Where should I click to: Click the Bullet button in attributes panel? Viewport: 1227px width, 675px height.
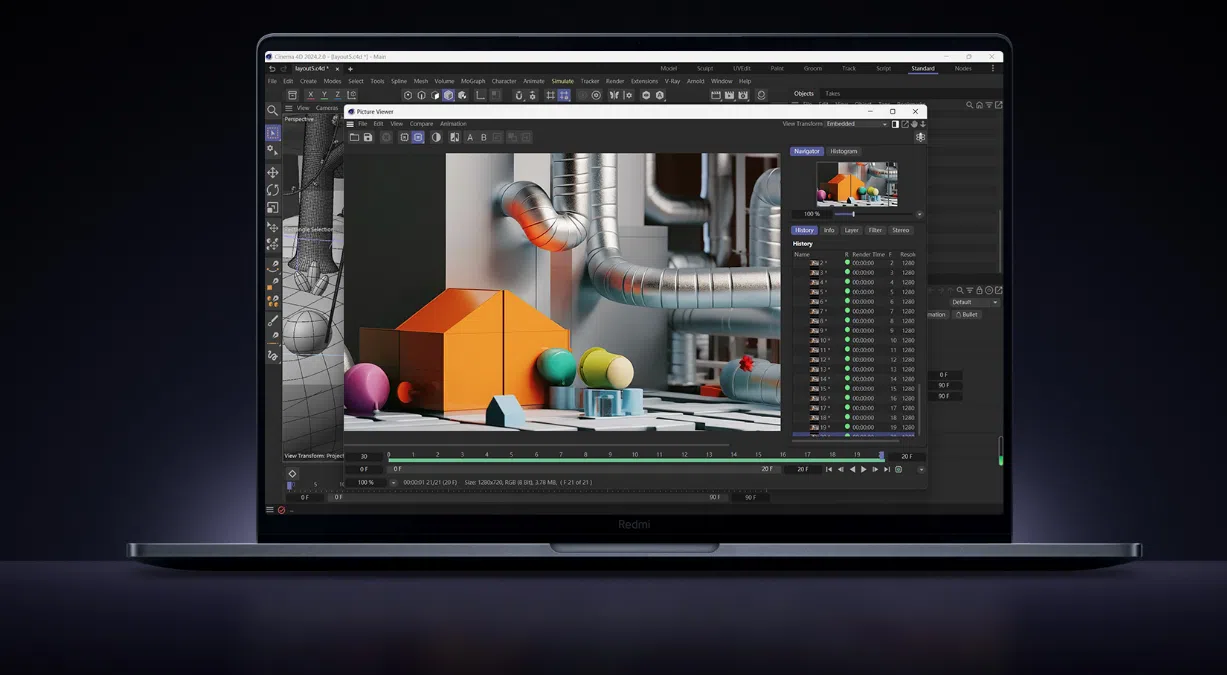967,314
